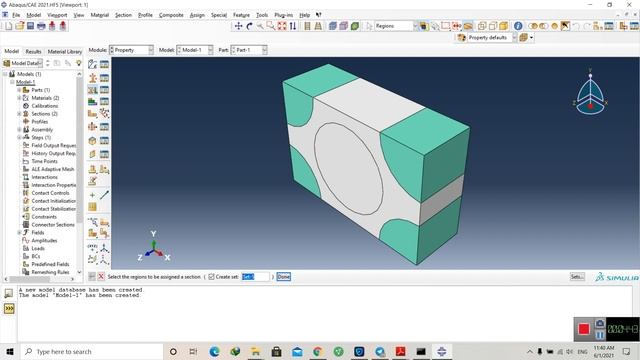Image resolution: width=640 pixels, height=360 pixels.
Task: Open the Assign menu
Action: point(197,15)
